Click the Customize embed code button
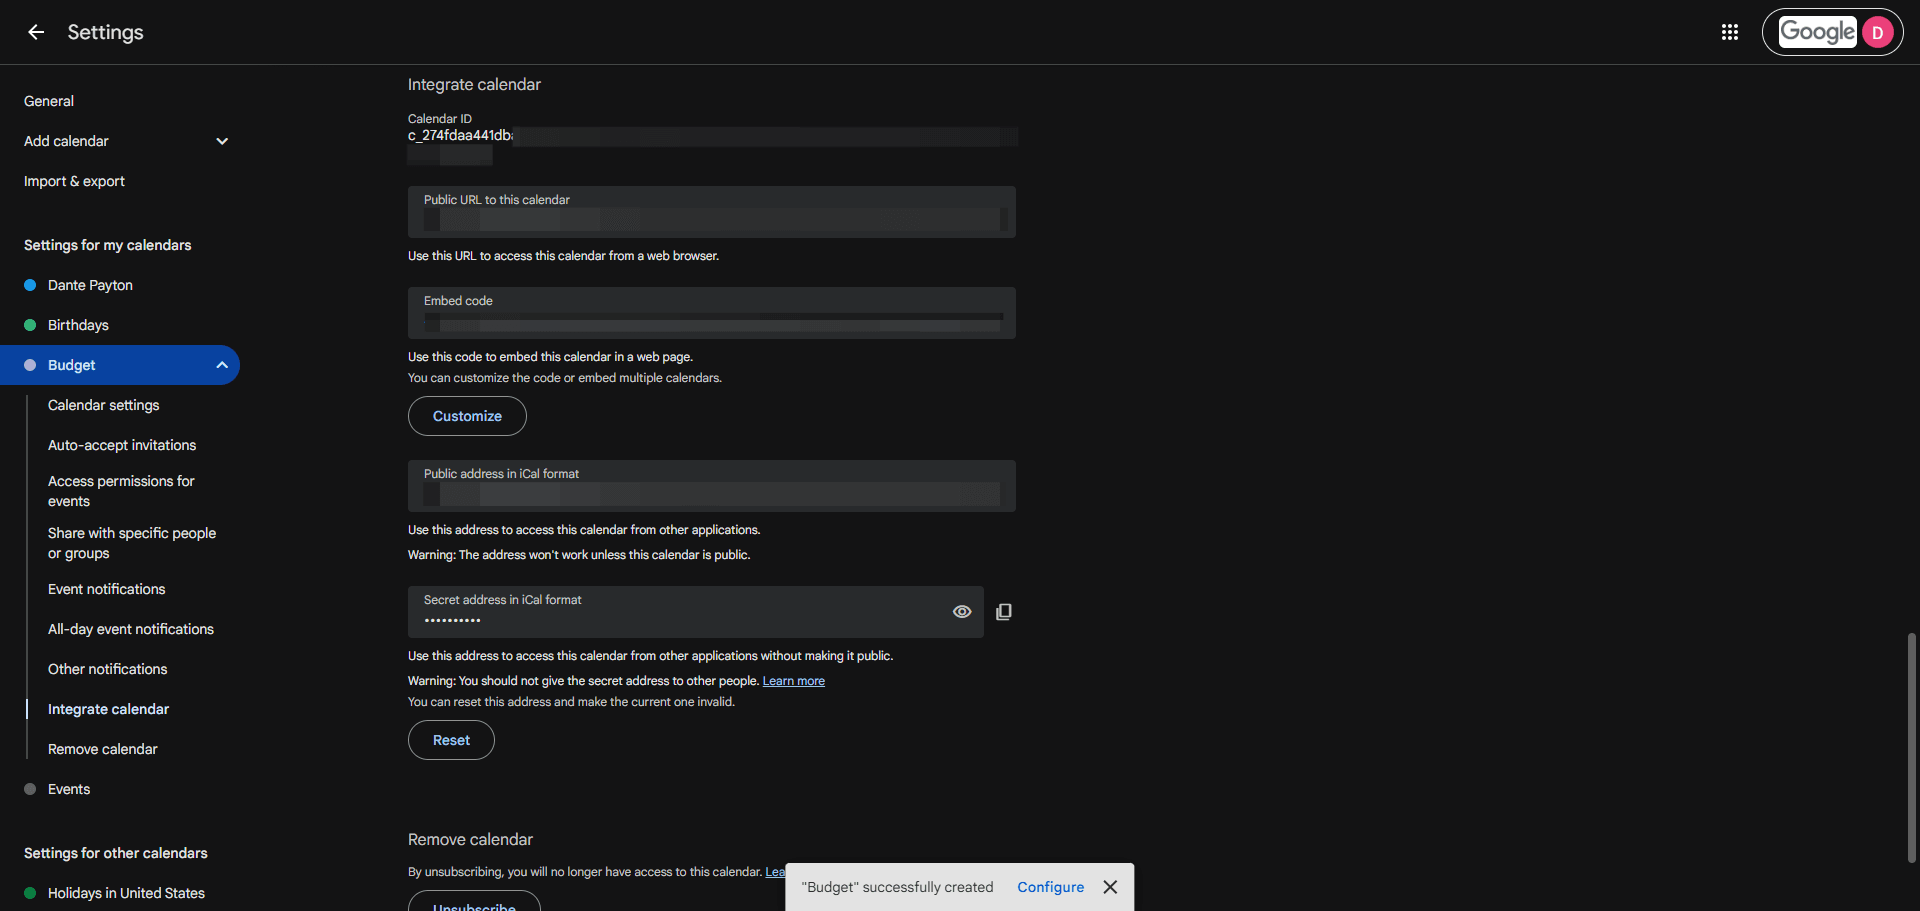Viewport: 1920px width, 911px height. [467, 416]
